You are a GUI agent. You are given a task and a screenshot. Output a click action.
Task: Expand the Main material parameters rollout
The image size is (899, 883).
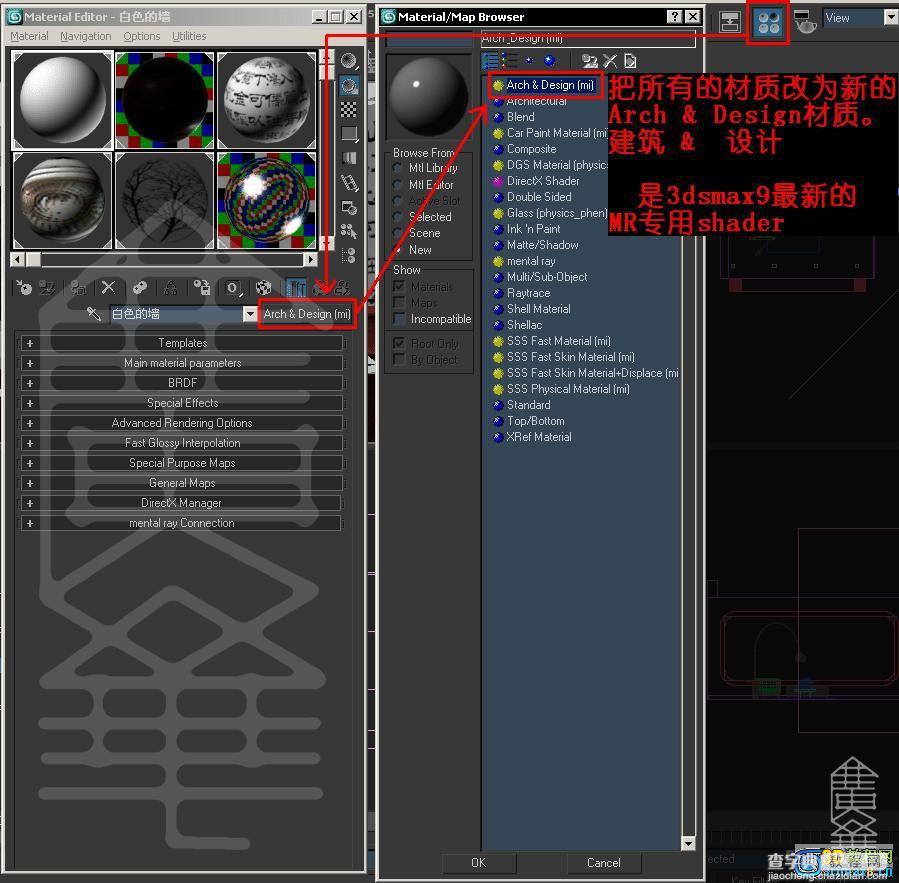pos(182,363)
